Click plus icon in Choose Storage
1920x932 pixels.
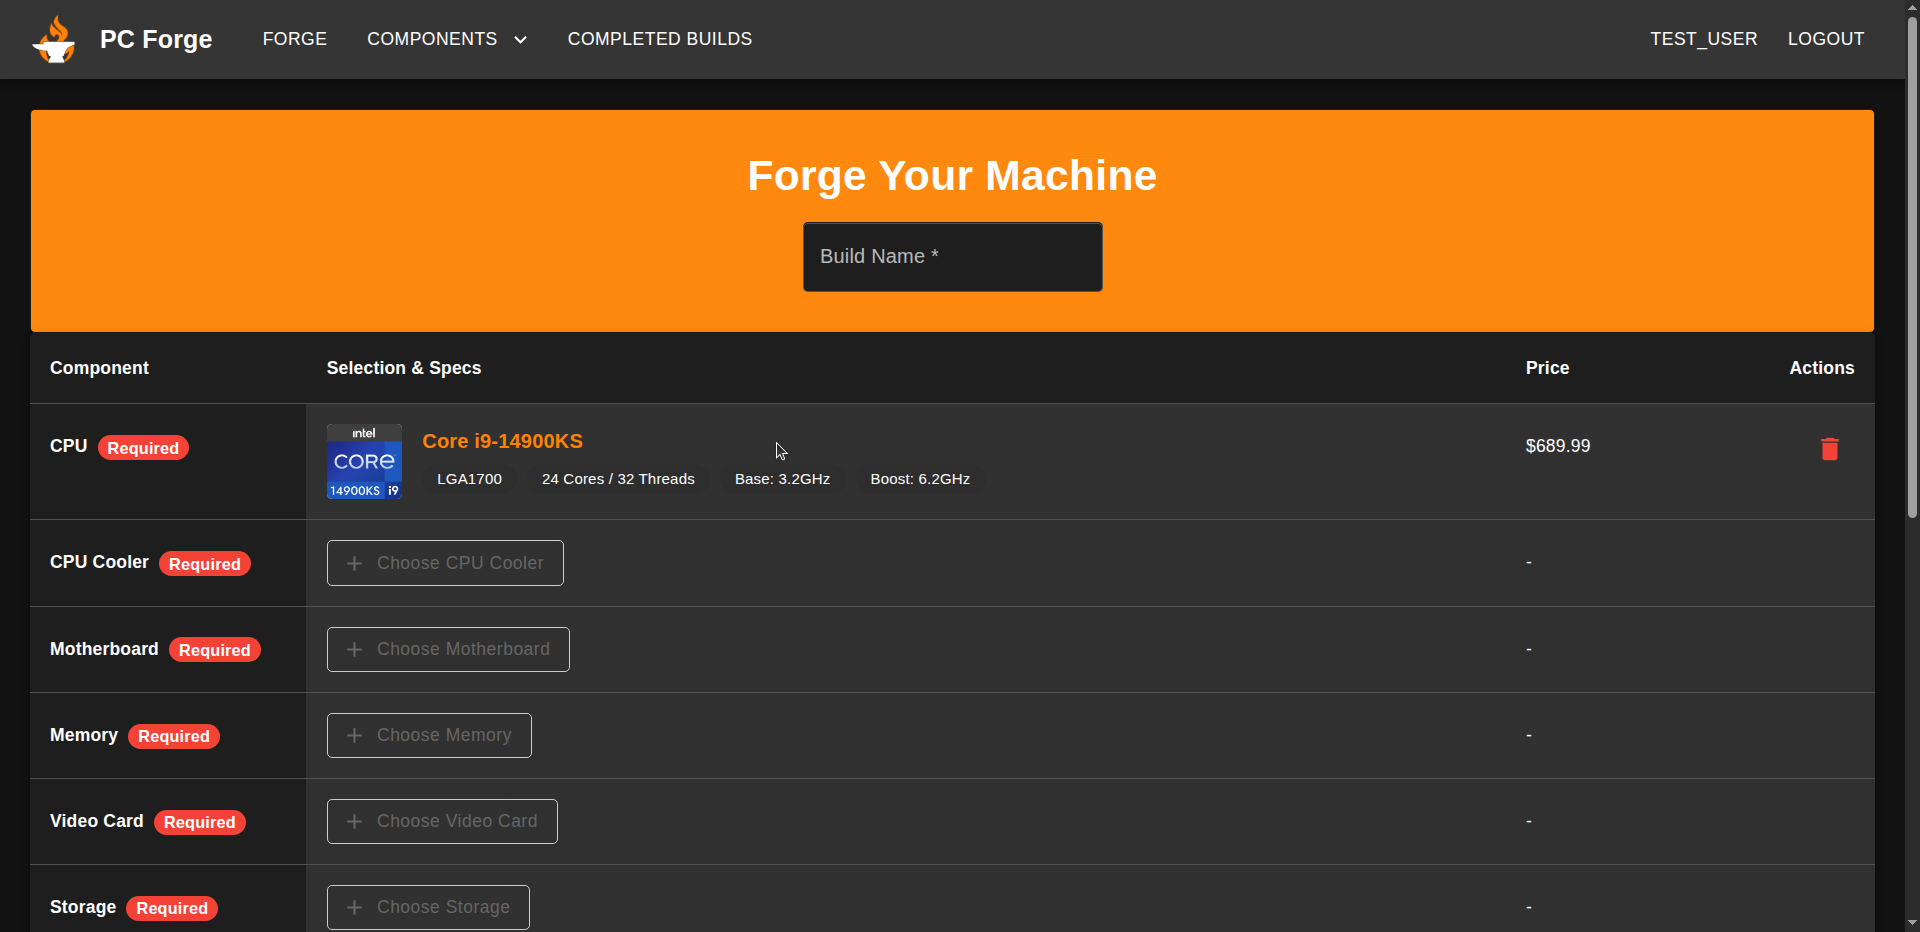[354, 908]
